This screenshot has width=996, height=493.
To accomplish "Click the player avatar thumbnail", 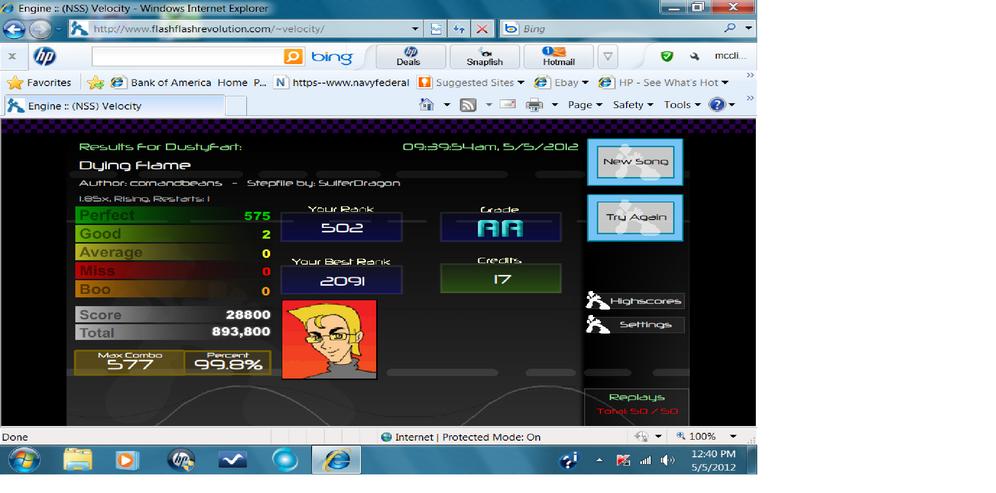I will coord(329,340).
